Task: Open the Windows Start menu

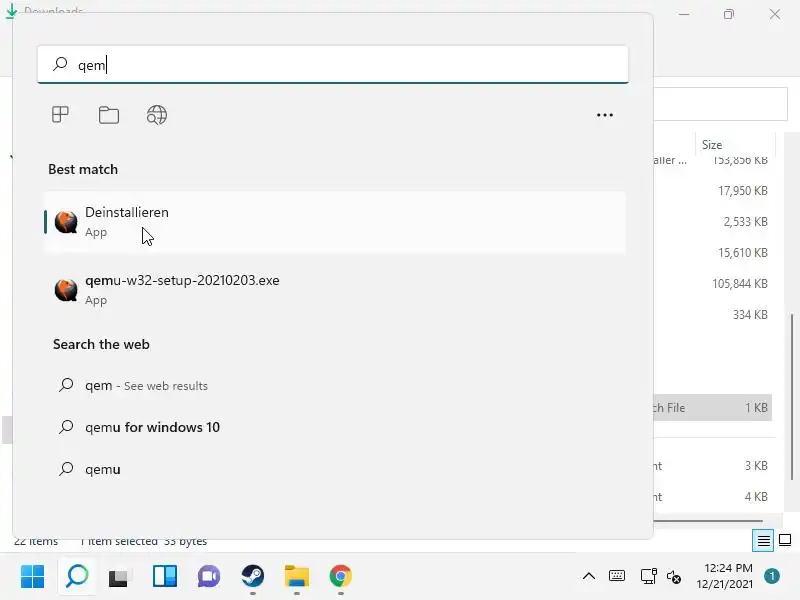Action: coord(33,577)
